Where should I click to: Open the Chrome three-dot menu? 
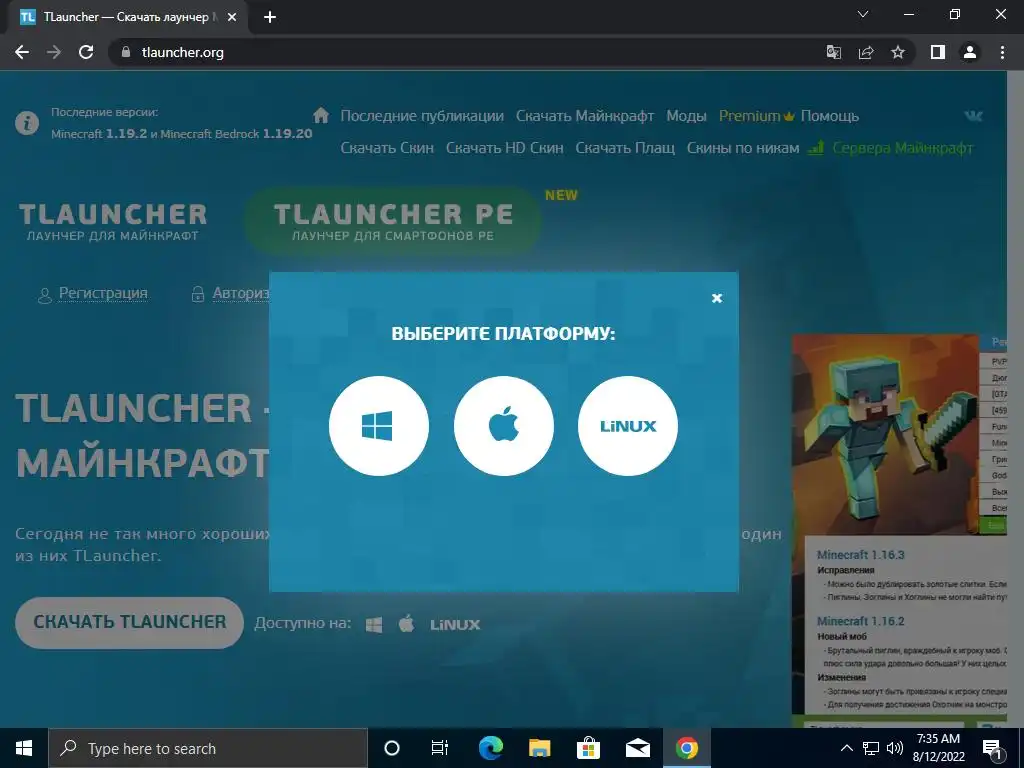(x=1002, y=52)
